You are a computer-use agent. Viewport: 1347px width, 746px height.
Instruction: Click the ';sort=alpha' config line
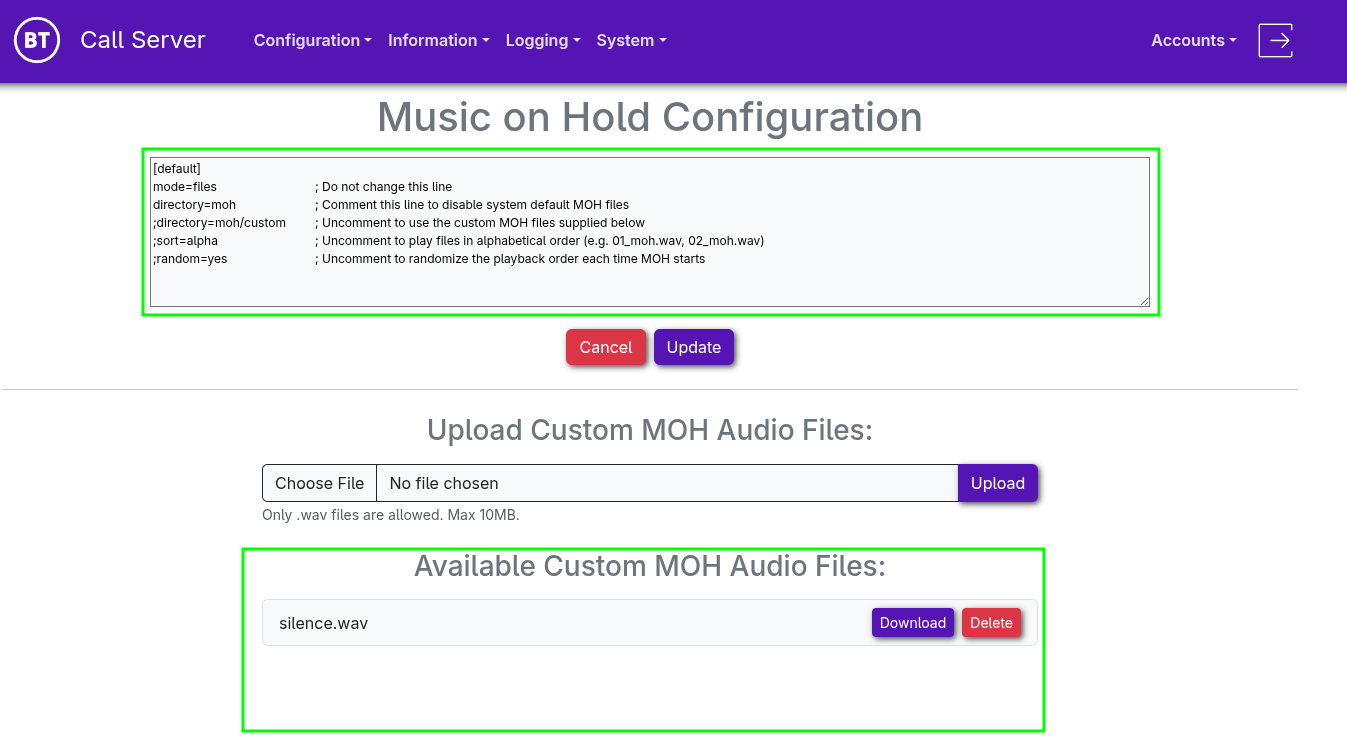pos(185,241)
